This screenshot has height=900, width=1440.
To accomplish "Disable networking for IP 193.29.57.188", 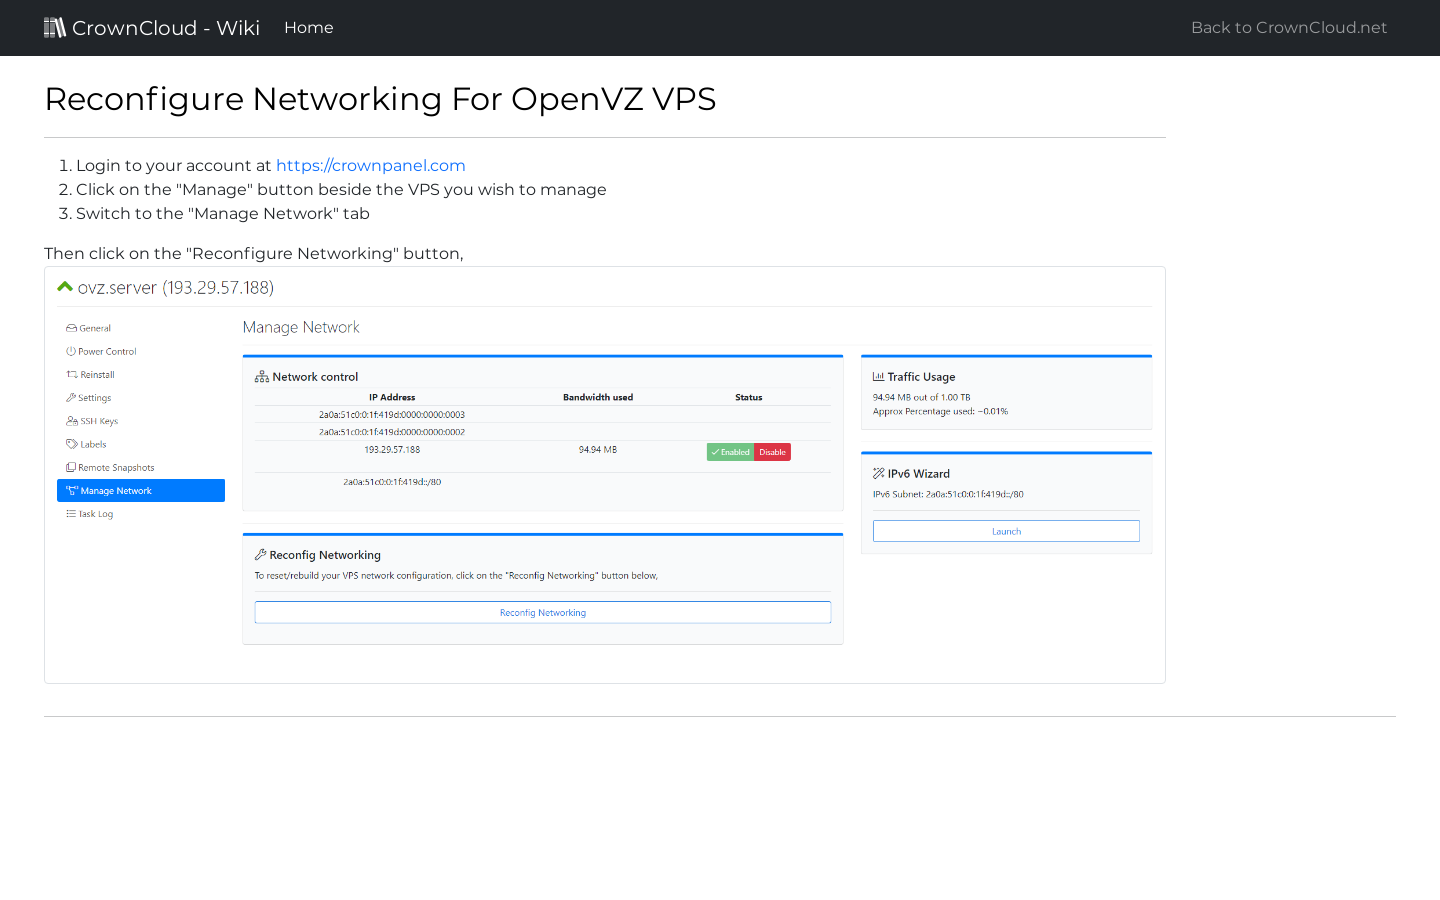I will coord(772,451).
